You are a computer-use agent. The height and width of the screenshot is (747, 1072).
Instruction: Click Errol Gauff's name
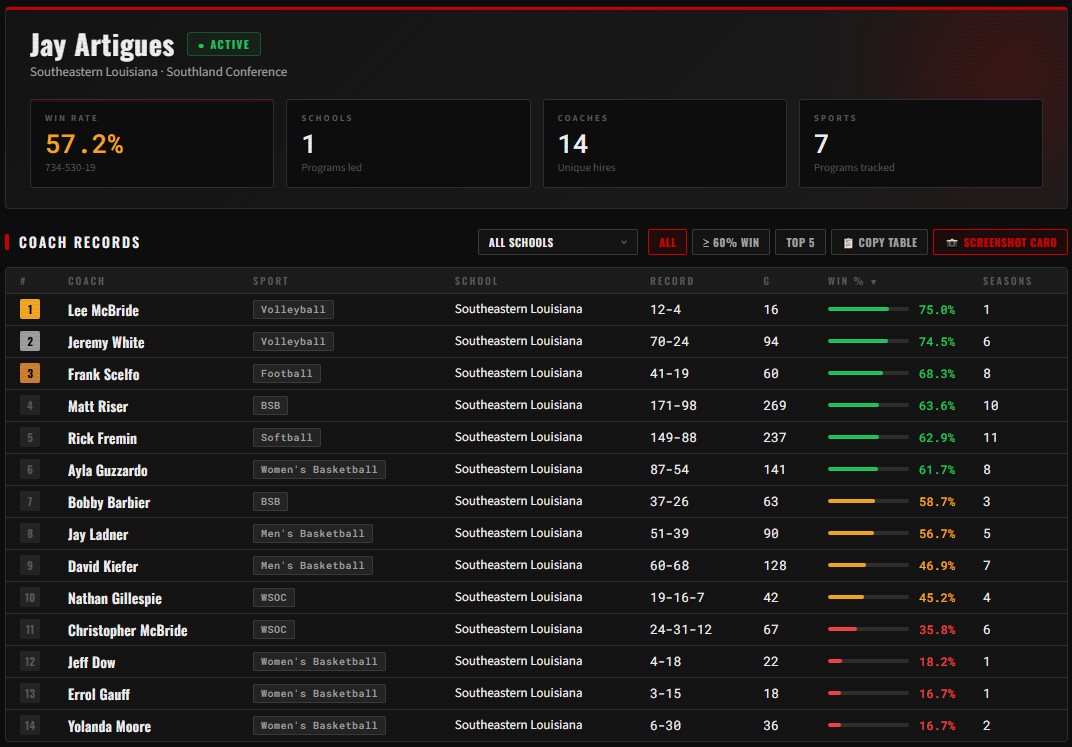point(98,694)
